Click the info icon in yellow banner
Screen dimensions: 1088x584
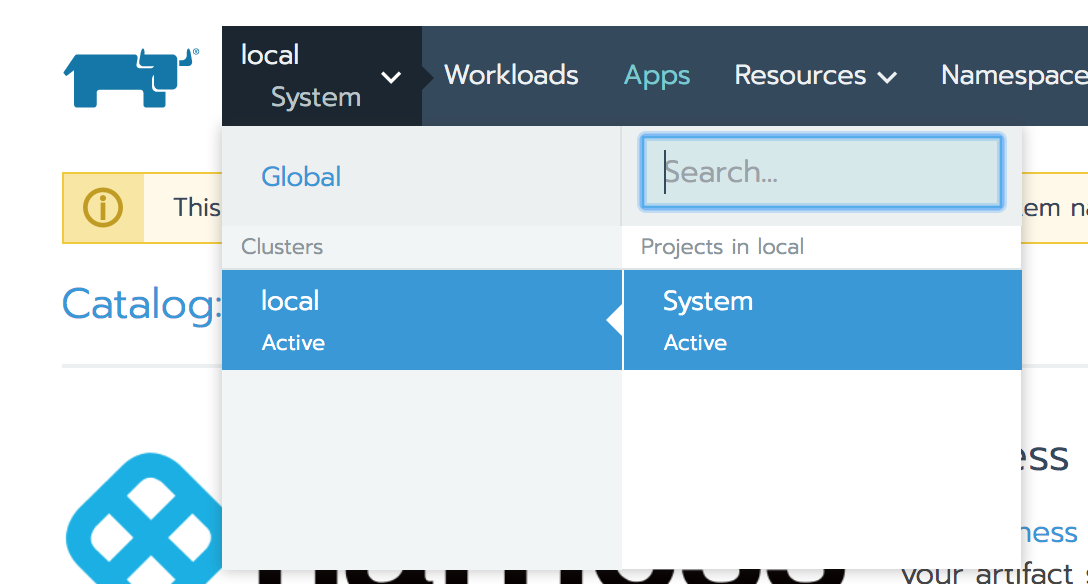103,207
